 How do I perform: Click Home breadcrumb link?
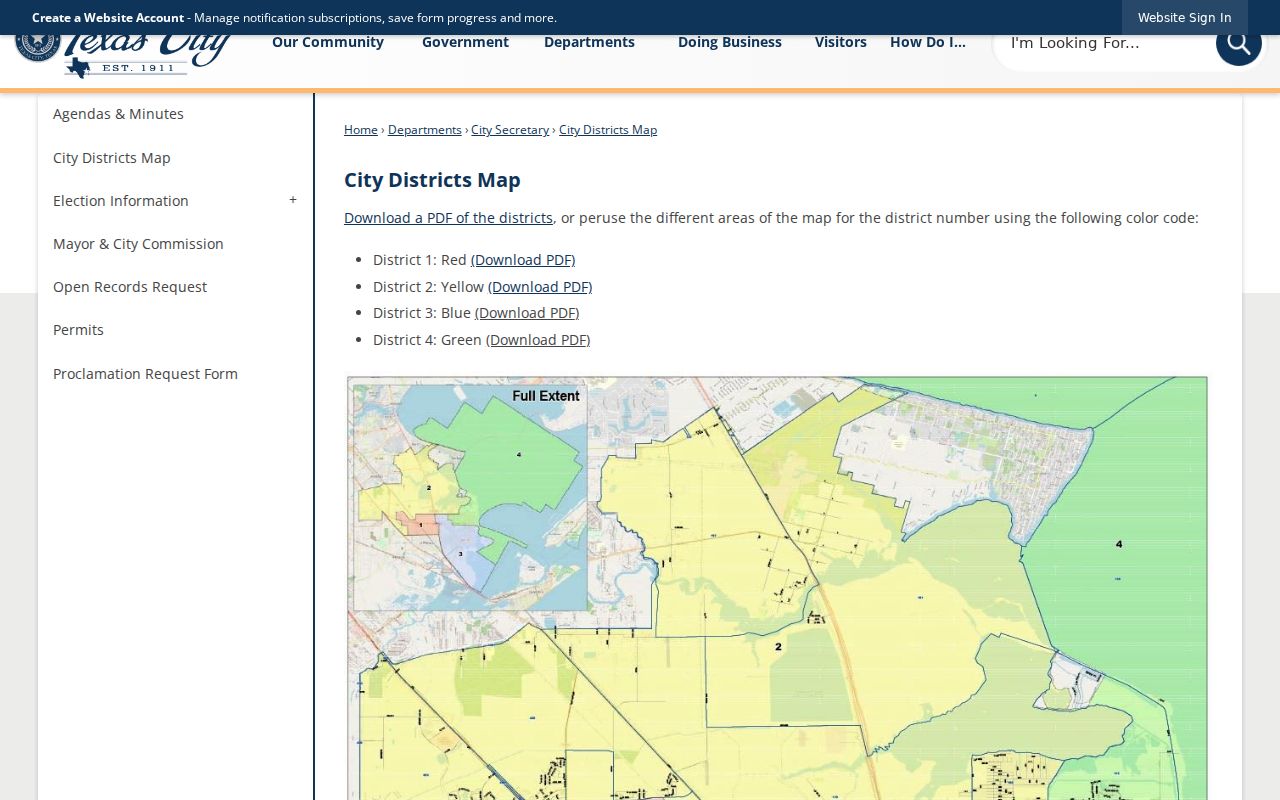[x=361, y=130]
